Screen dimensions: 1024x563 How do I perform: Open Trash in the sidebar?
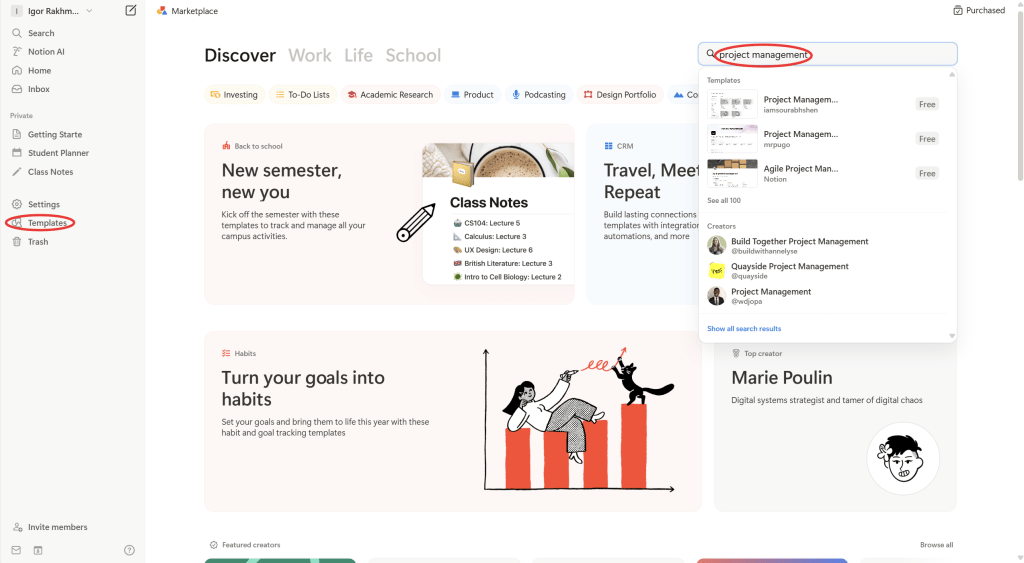click(x=38, y=242)
